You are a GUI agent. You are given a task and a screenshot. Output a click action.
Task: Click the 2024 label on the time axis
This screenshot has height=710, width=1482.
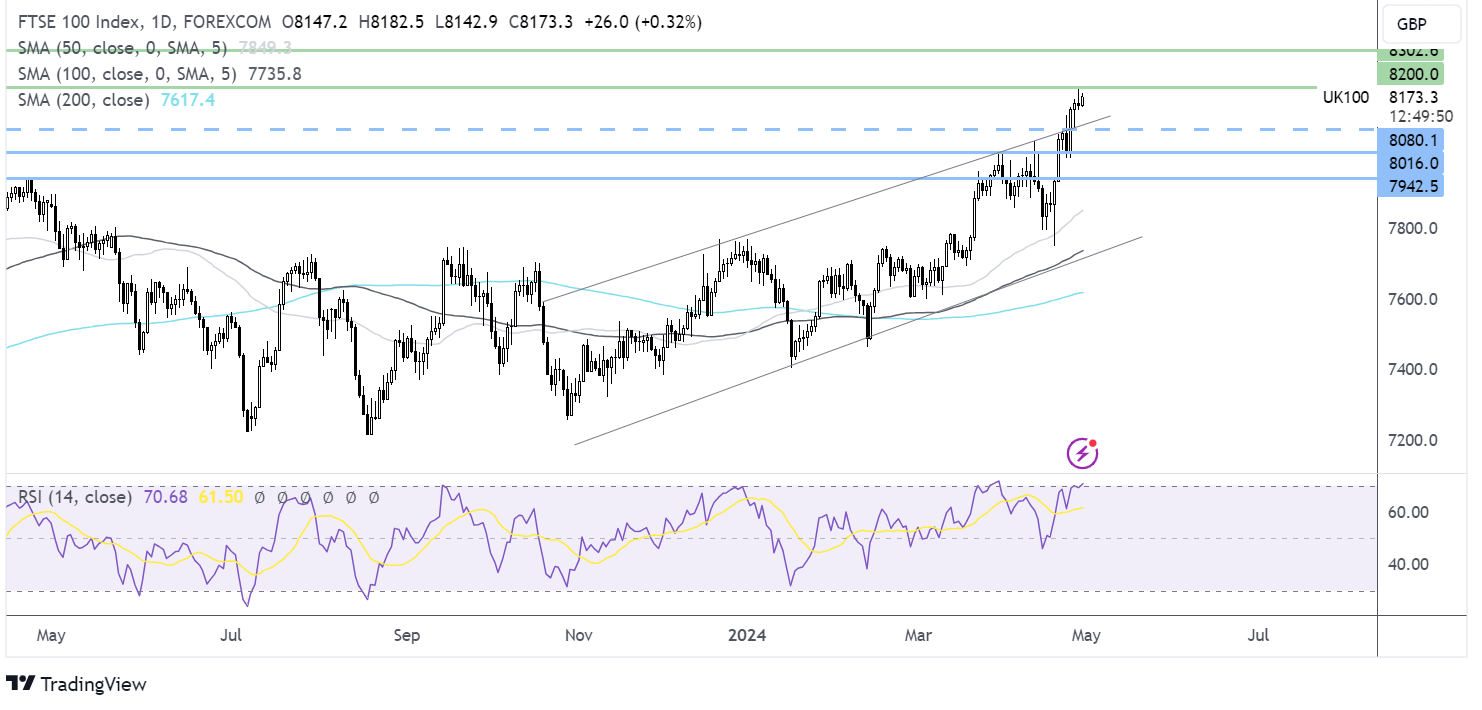pos(747,635)
